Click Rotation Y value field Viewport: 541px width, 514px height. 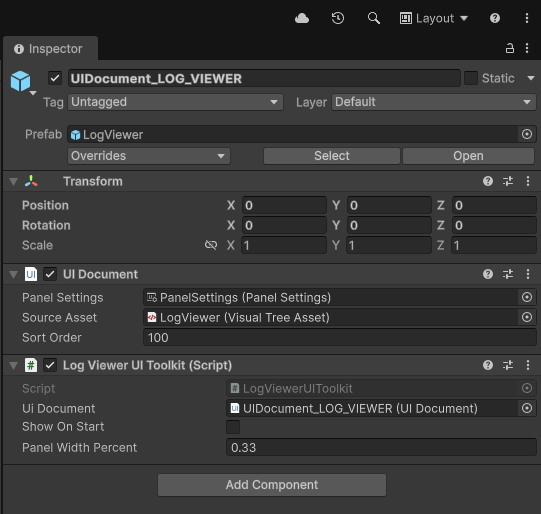pos(389,225)
